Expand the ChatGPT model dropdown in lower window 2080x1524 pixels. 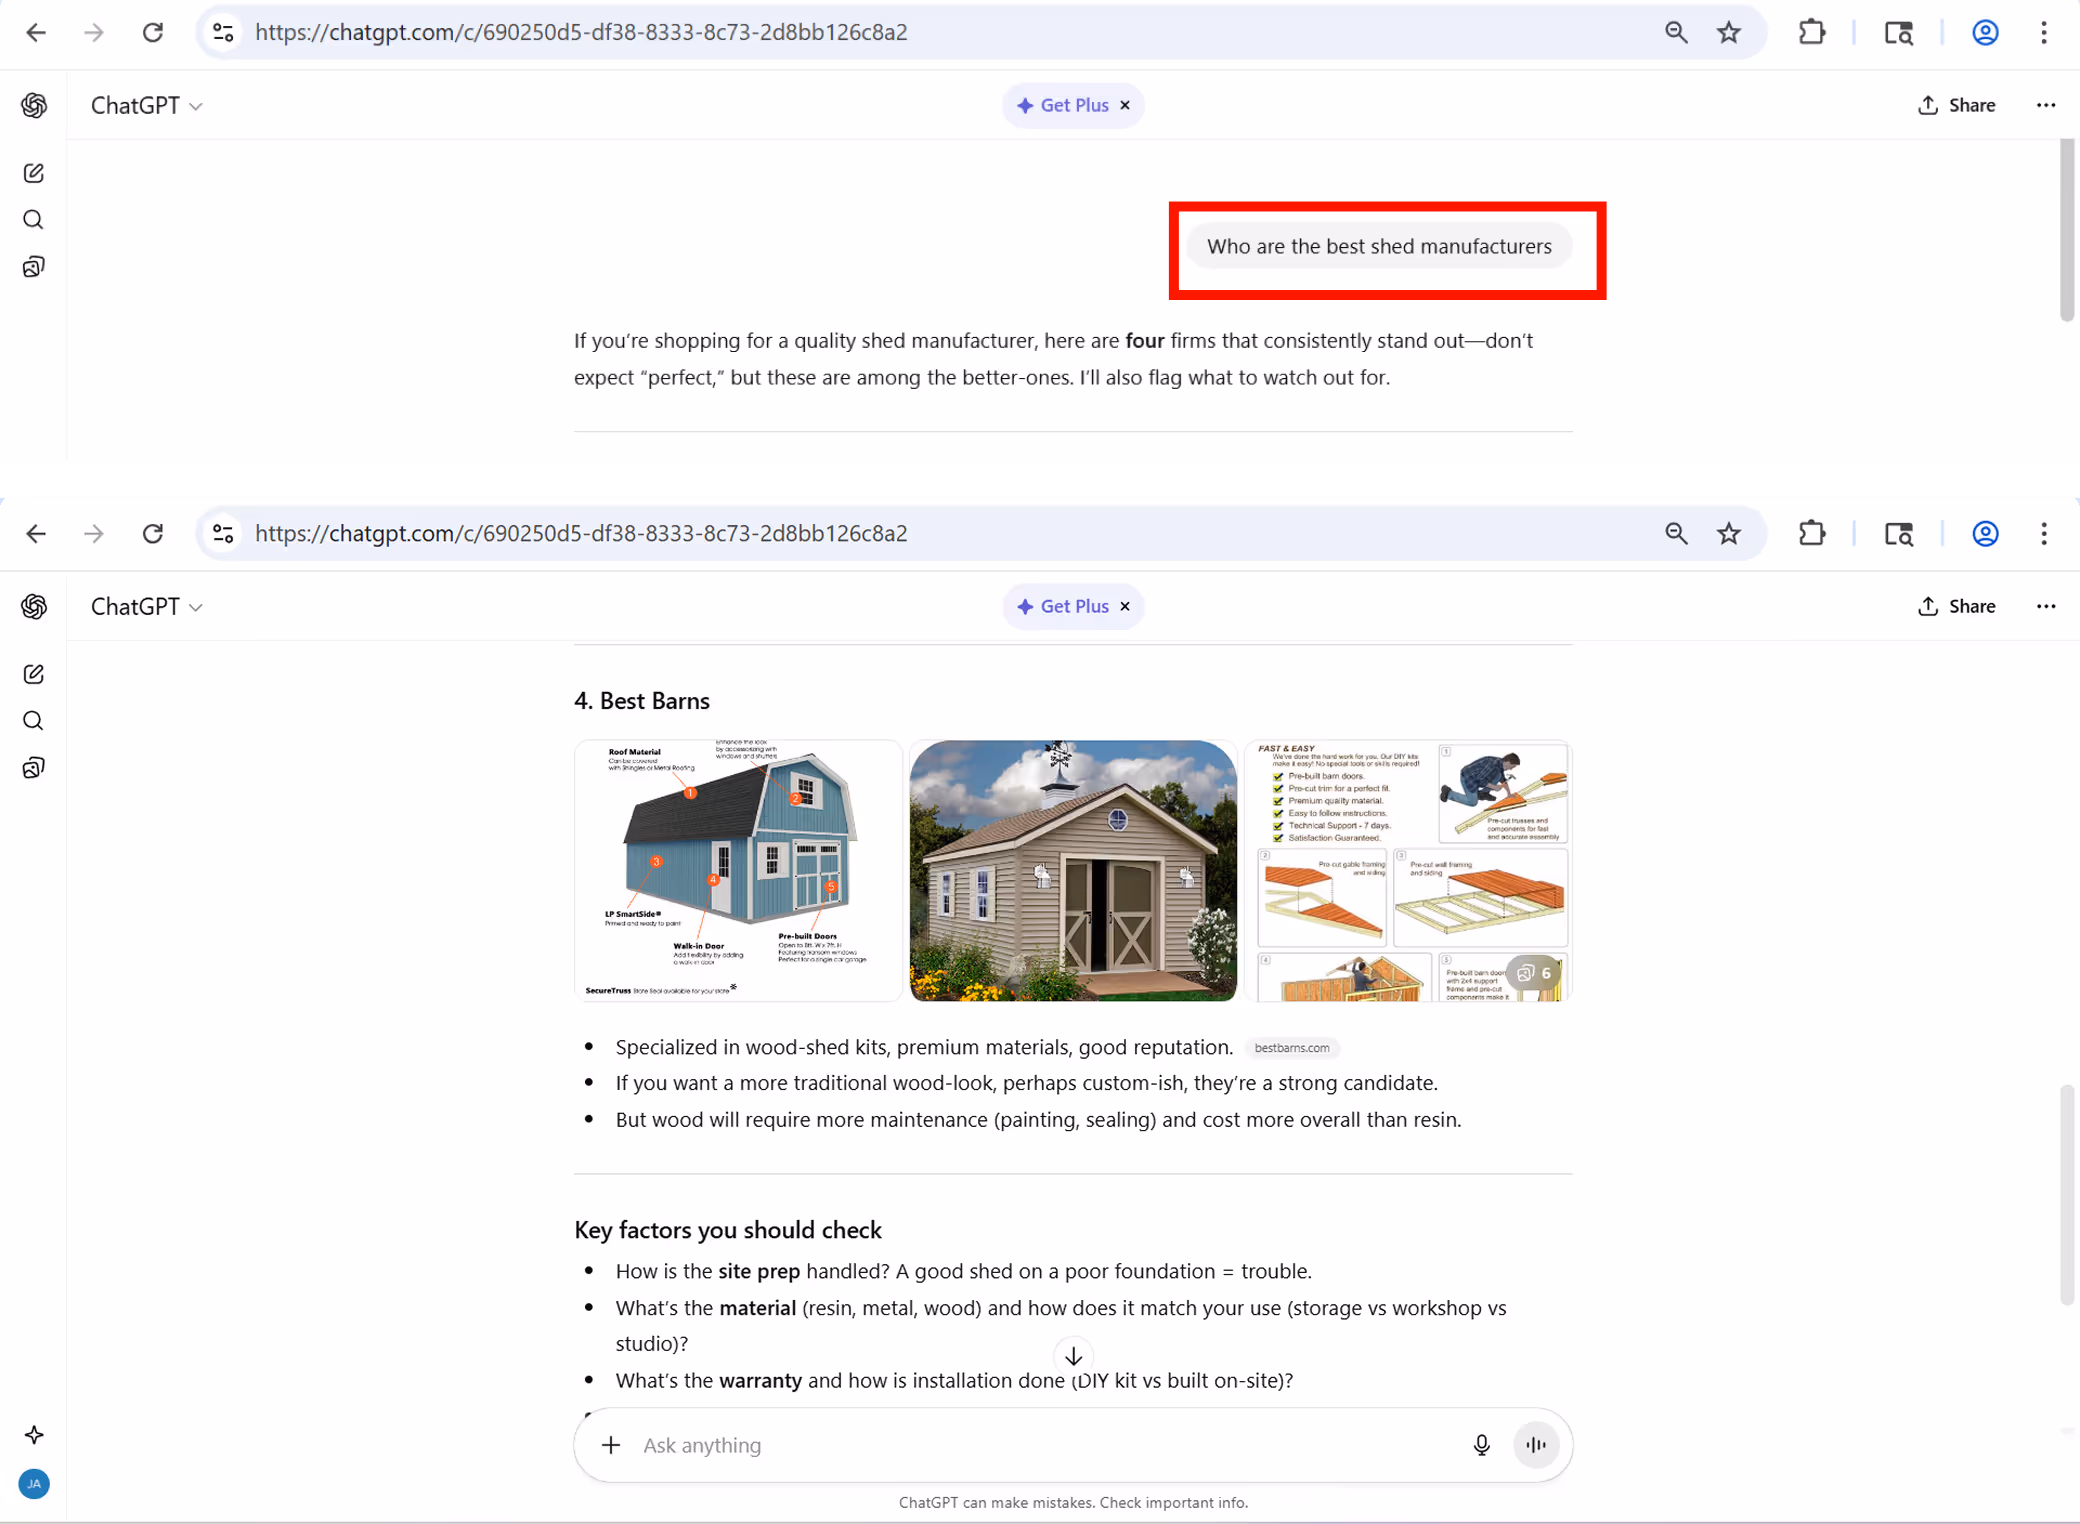click(x=147, y=607)
